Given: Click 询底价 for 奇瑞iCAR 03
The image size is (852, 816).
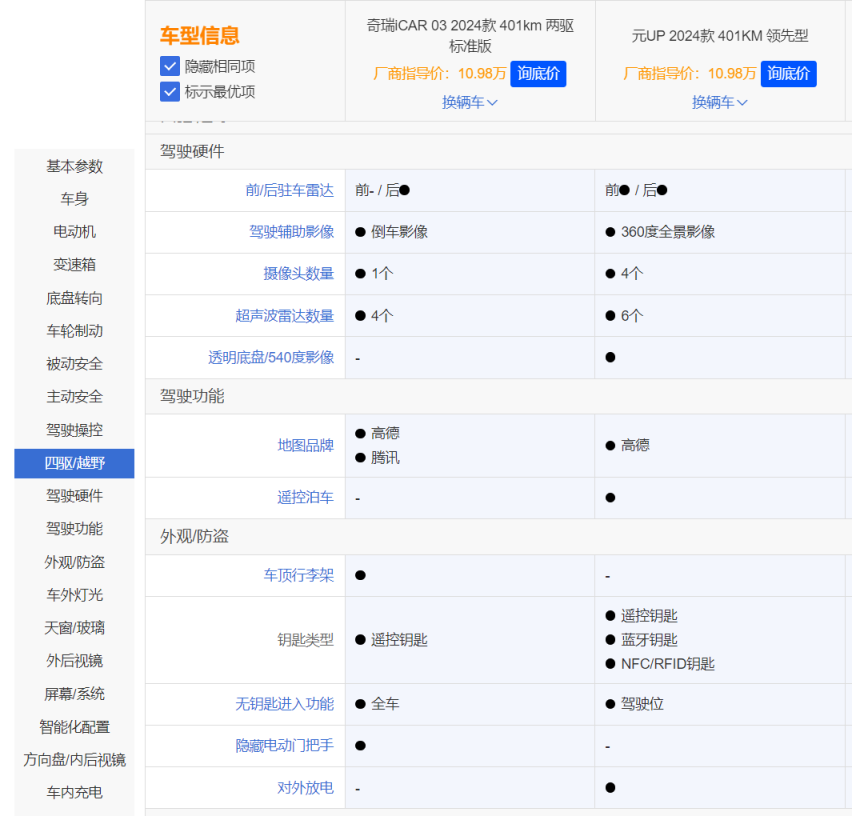Looking at the screenshot, I should click(x=538, y=74).
